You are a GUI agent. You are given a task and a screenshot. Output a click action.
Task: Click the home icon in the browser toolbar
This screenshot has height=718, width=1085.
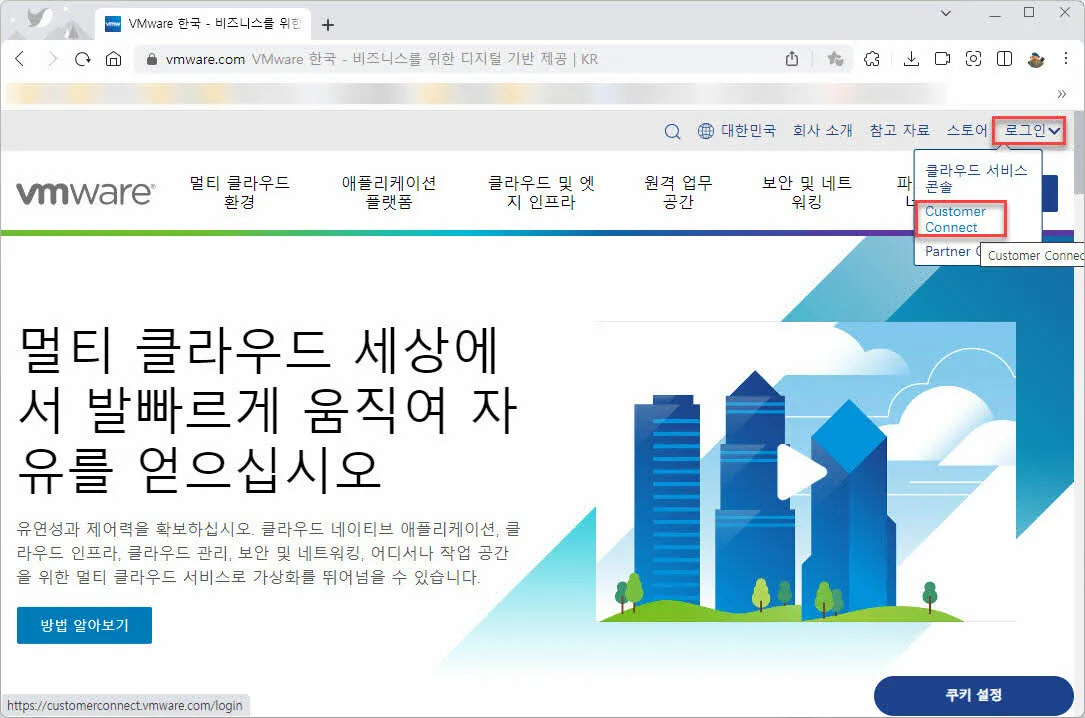[114, 59]
